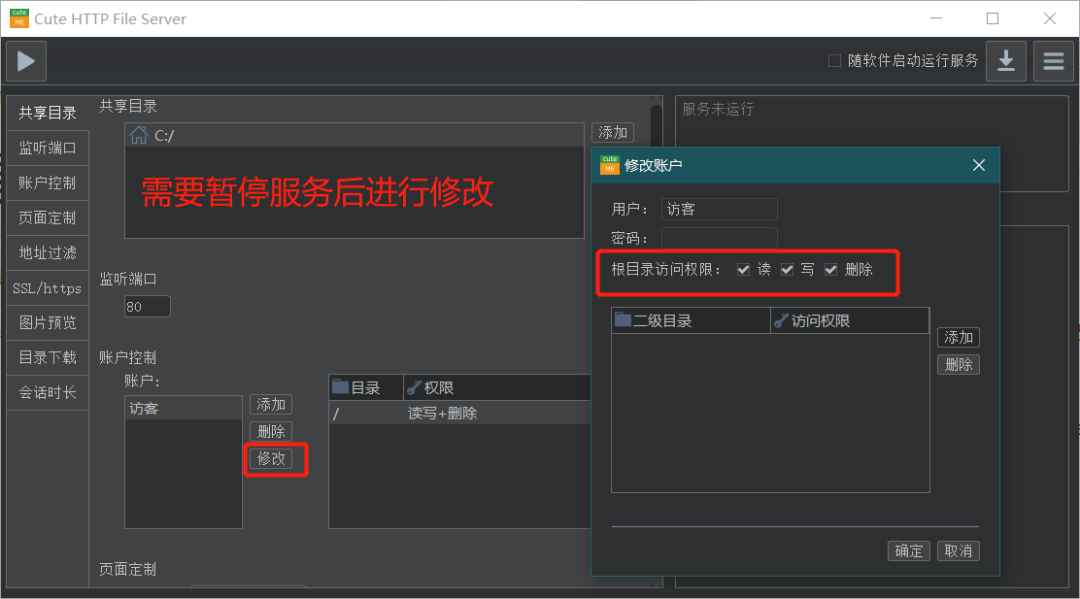Click the home icon beside C:/
Viewport: 1080px width, 599px height.
pyautogui.click(x=138, y=136)
